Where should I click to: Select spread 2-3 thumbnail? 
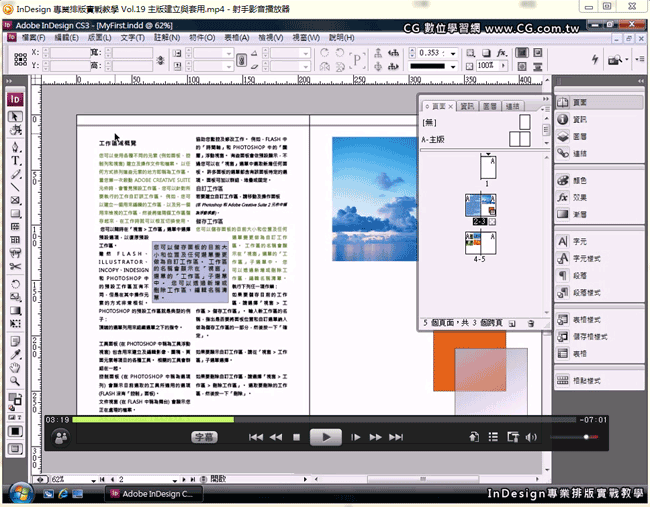pyautogui.click(x=480, y=205)
